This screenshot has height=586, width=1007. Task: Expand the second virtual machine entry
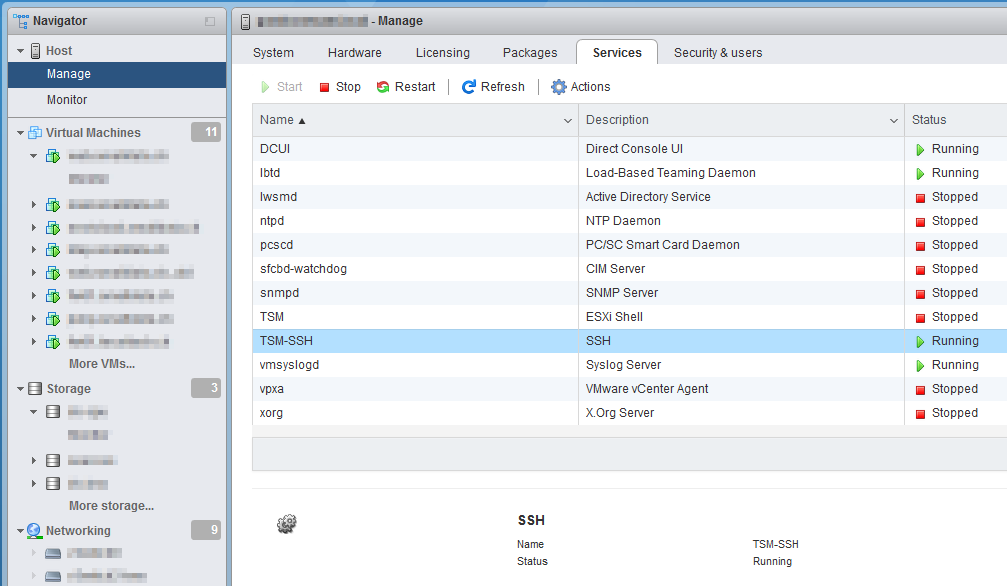(x=33, y=204)
